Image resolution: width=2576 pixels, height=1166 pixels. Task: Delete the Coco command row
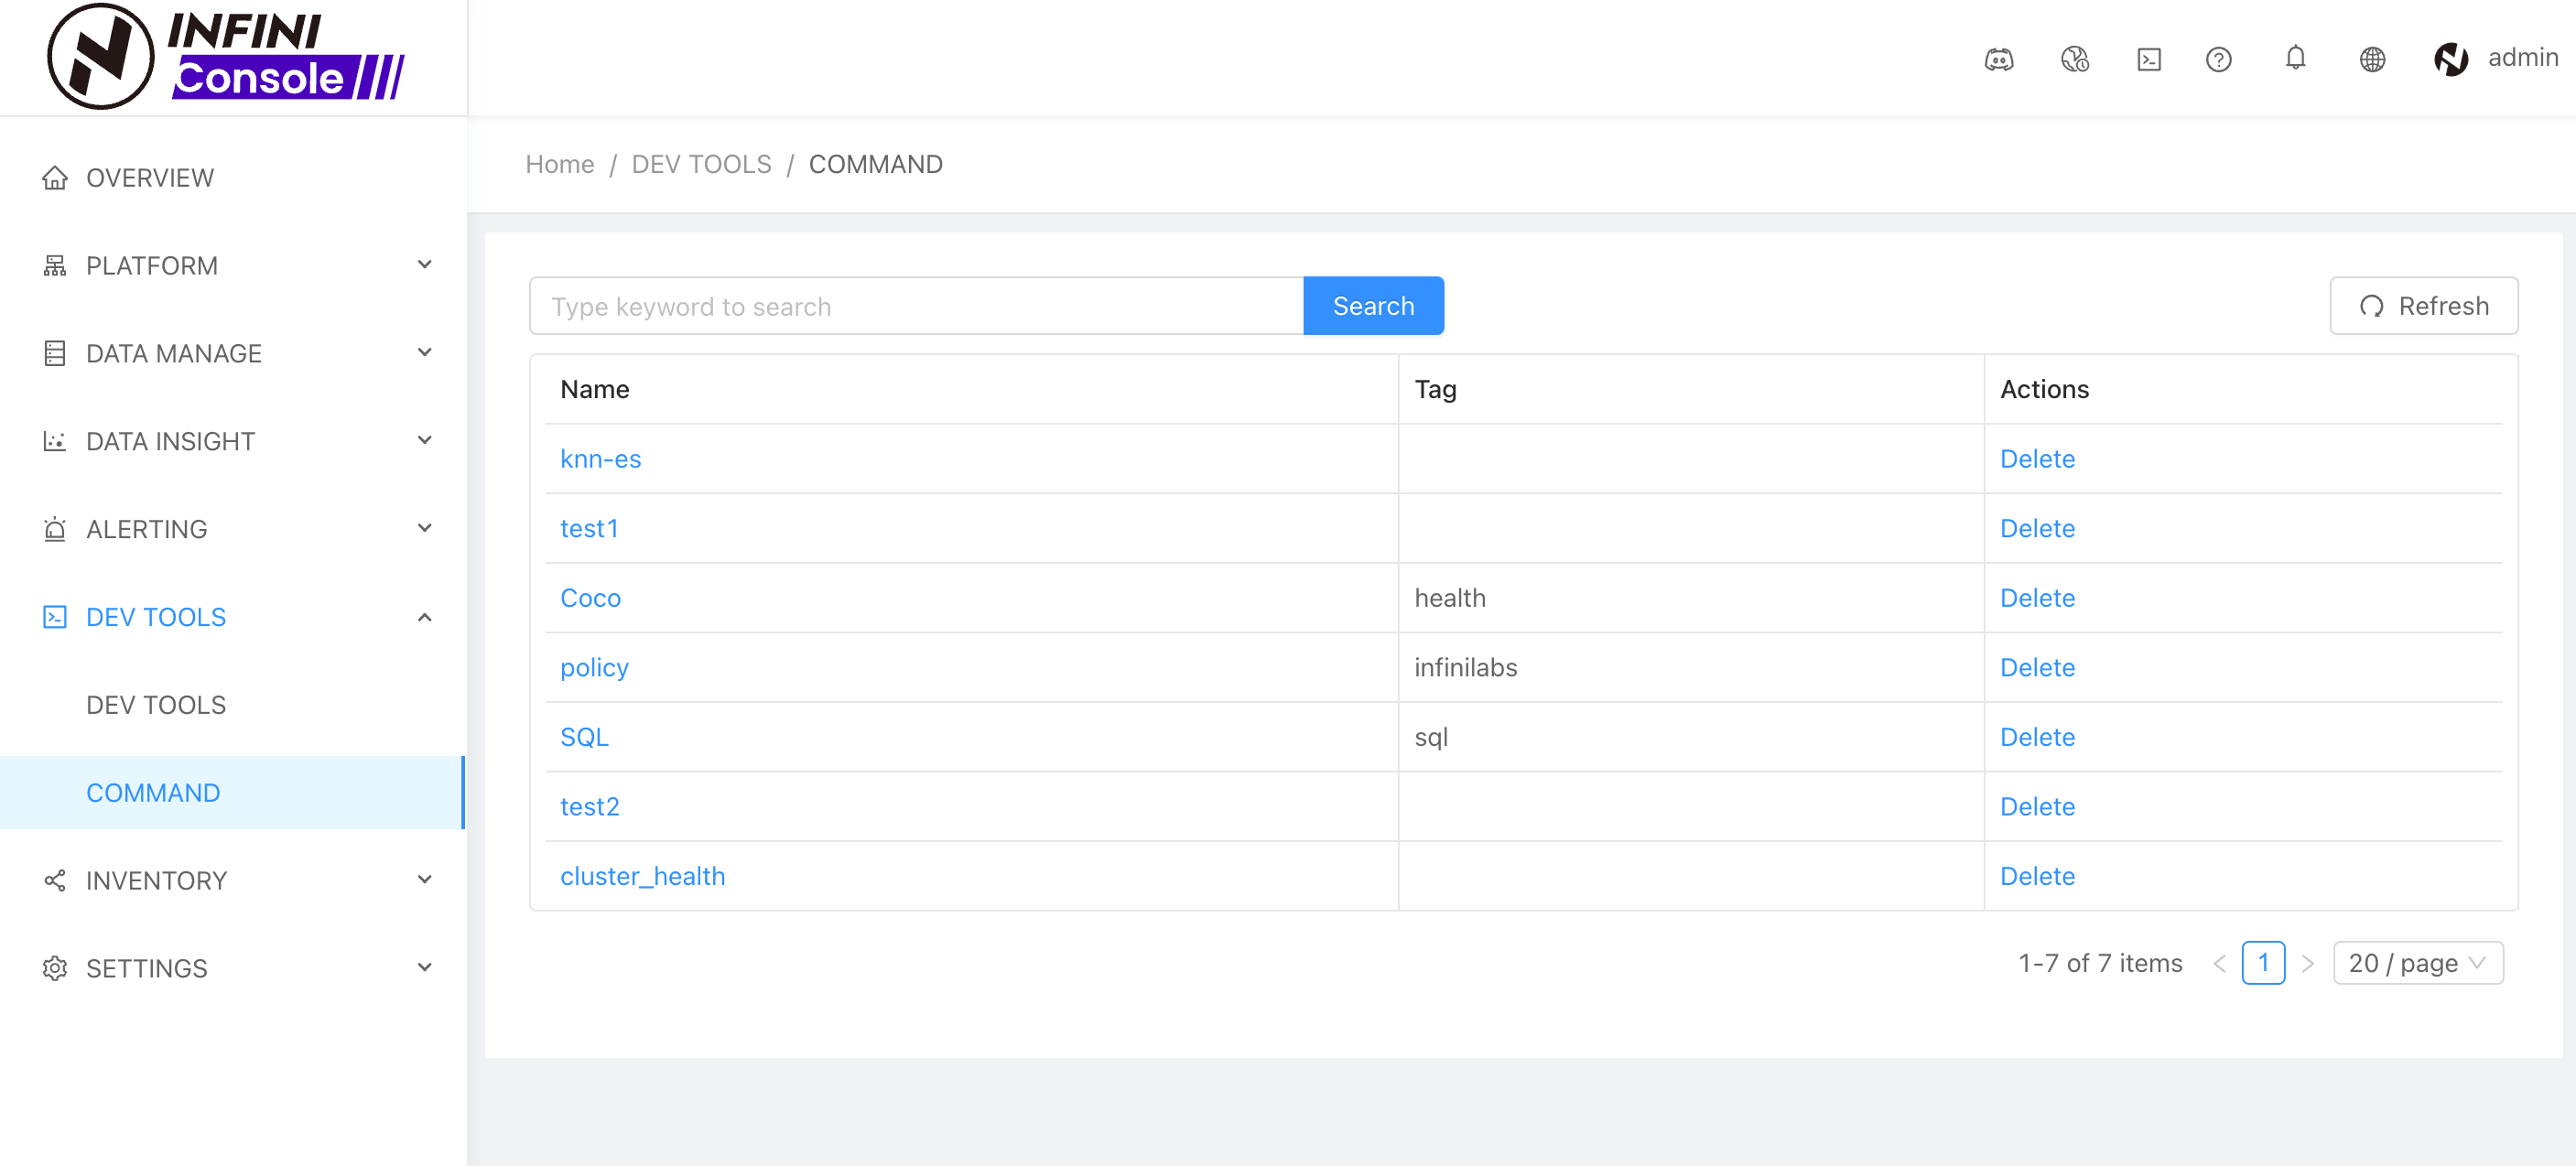2036,598
